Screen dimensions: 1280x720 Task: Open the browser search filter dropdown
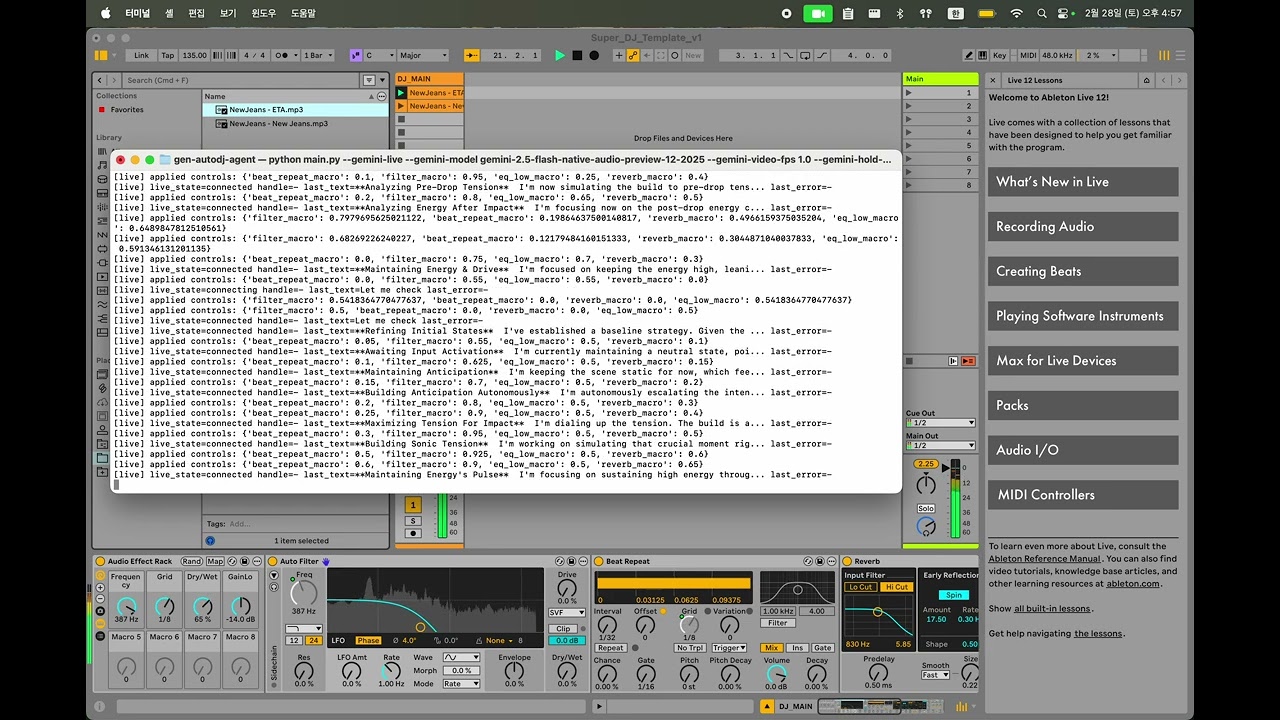coord(369,80)
